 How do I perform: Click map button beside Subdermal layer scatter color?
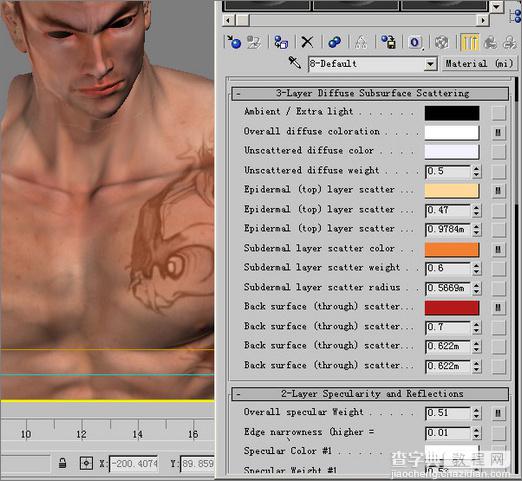coord(498,249)
